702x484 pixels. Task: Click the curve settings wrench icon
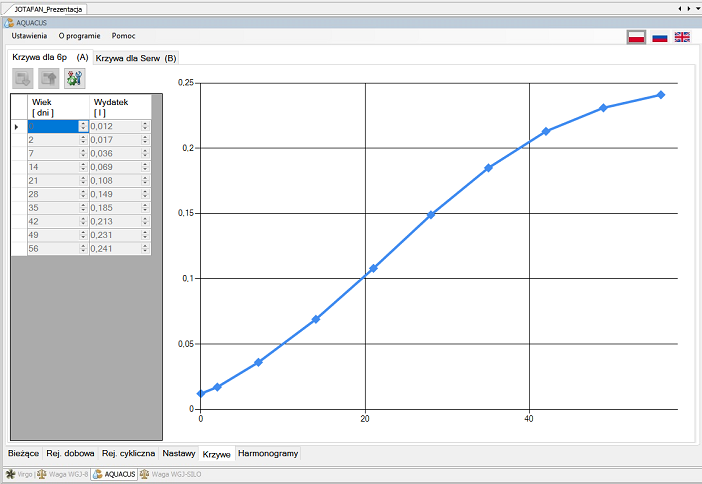pos(75,78)
